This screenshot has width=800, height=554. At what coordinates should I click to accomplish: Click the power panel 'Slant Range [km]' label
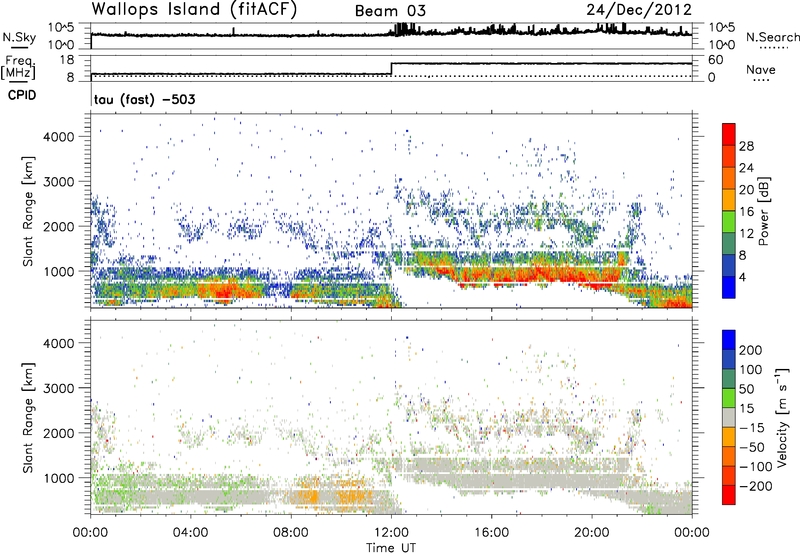(28, 211)
